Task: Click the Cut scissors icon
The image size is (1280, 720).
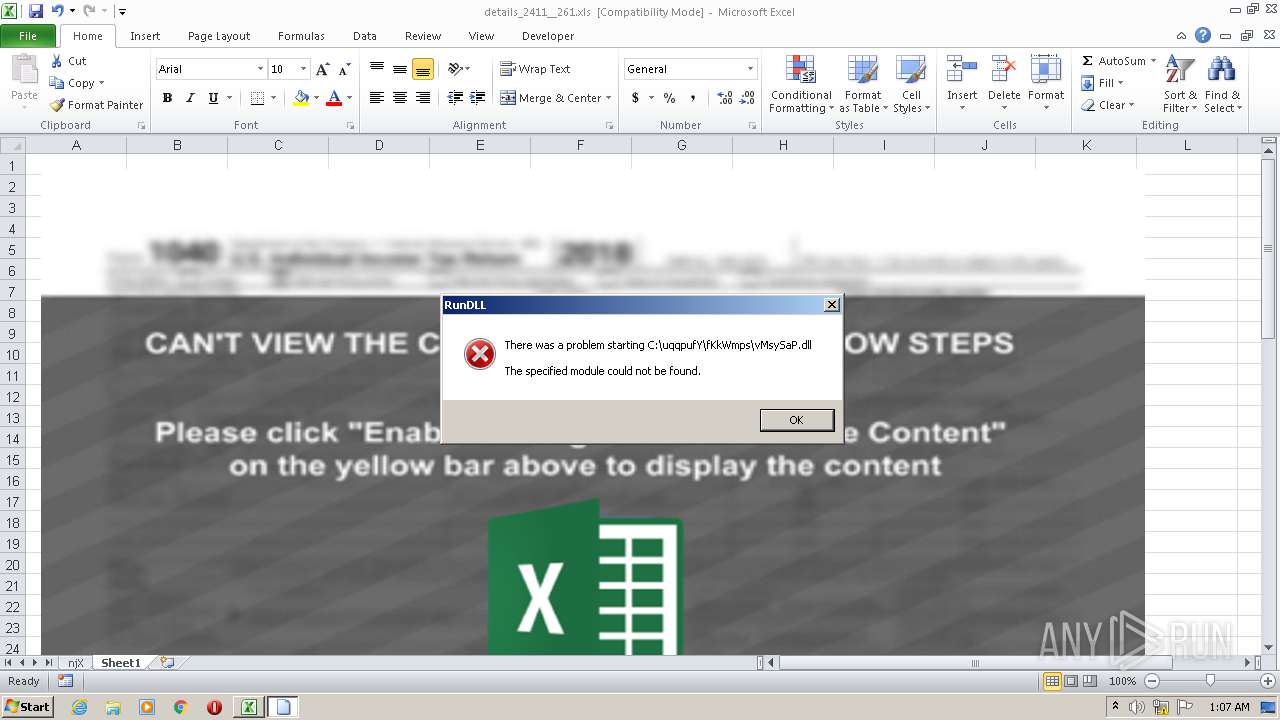Action: 57,61
